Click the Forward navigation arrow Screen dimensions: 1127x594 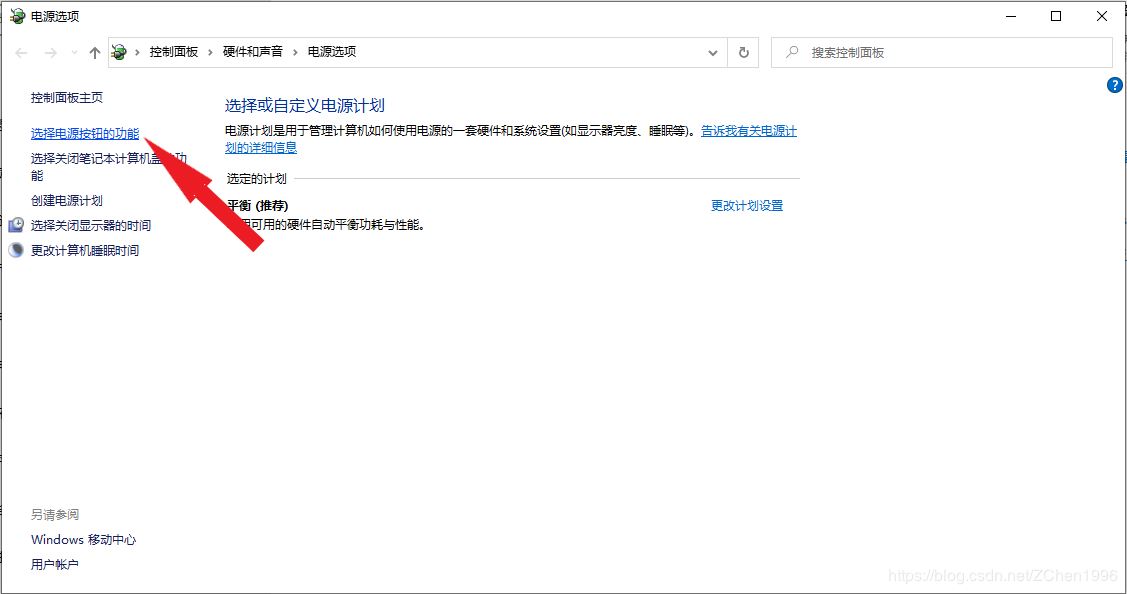(x=51, y=52)
